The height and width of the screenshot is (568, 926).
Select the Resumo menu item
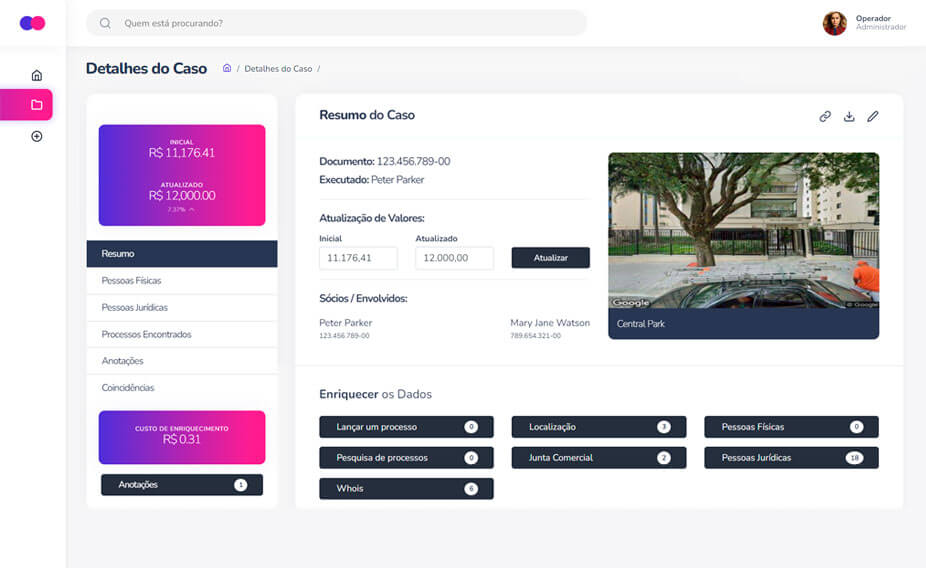click(x=181, y=254)
